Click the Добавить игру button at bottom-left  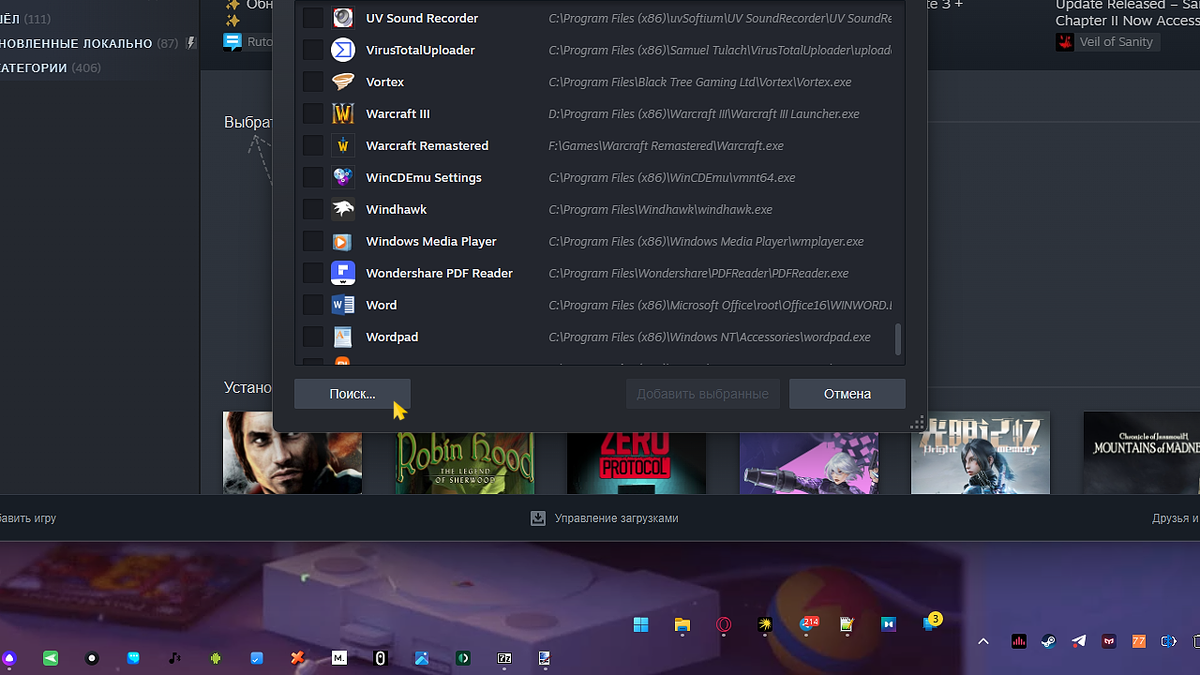[x=27, y=518]
